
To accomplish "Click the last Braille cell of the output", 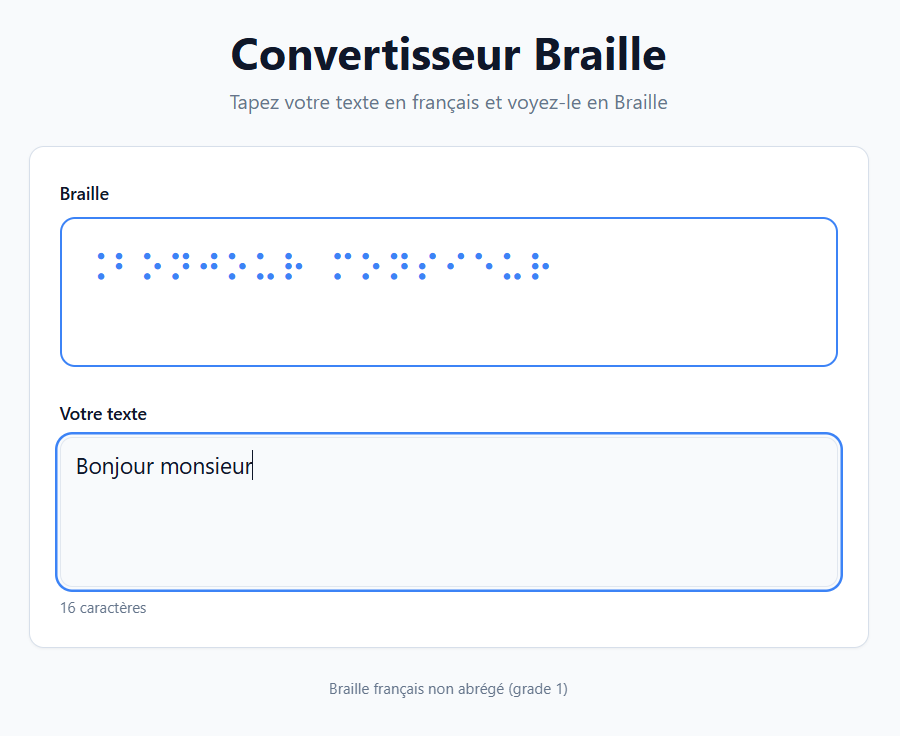I will coord(541,265).
